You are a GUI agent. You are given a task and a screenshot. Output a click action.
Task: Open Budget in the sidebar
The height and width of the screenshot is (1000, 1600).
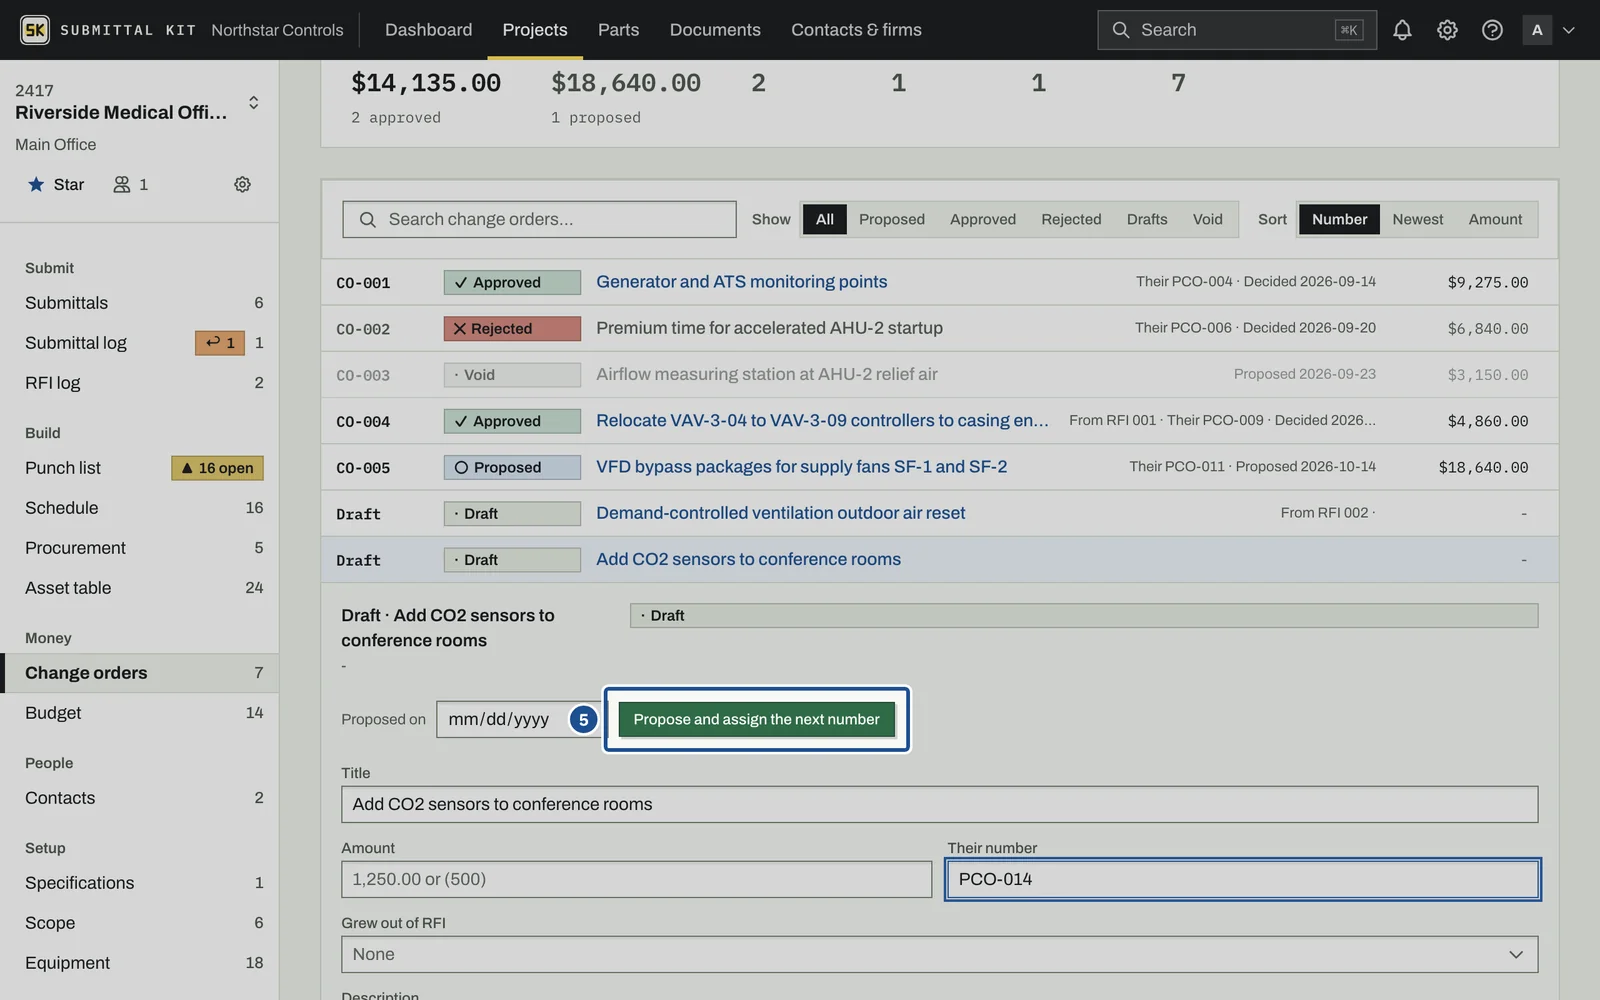coord(140,713)
